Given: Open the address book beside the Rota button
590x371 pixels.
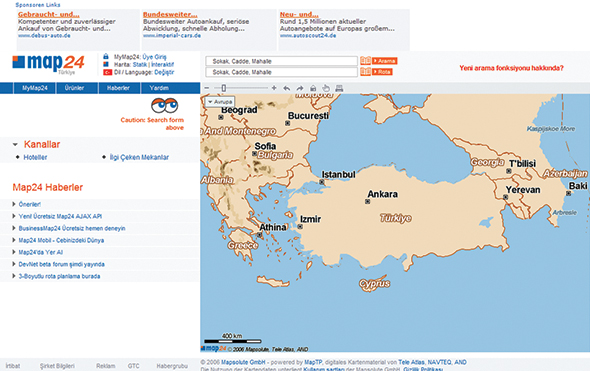Looking at the screenshot, I should (365, 71).
